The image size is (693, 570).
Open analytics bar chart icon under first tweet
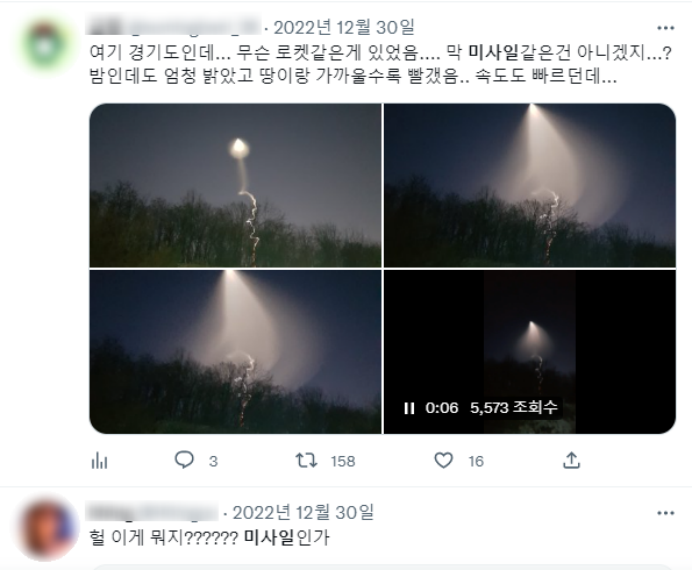tap(99, 461)
